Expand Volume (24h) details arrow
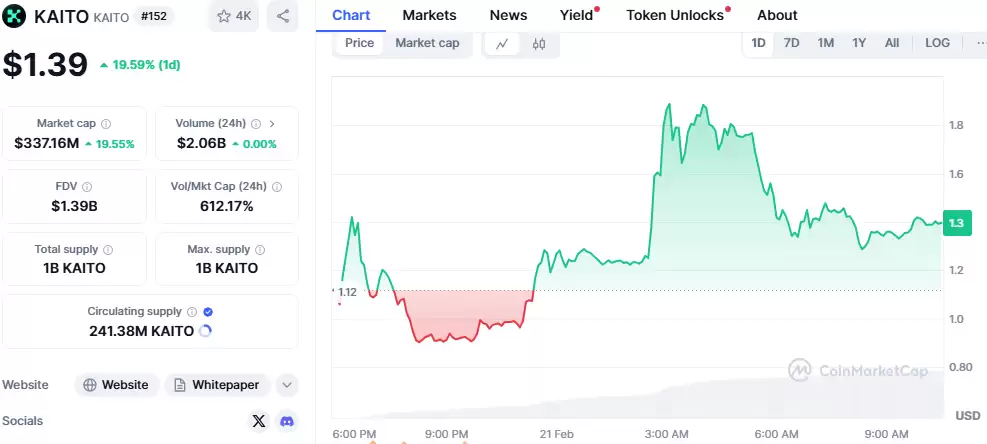The image size is (987, 444). [x=273, y=123]
